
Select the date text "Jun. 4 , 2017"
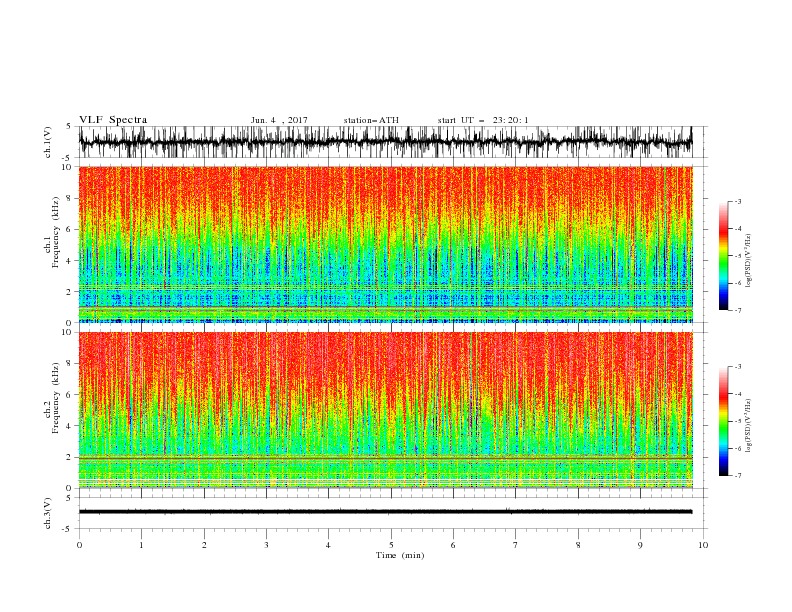tap(279, 120)
